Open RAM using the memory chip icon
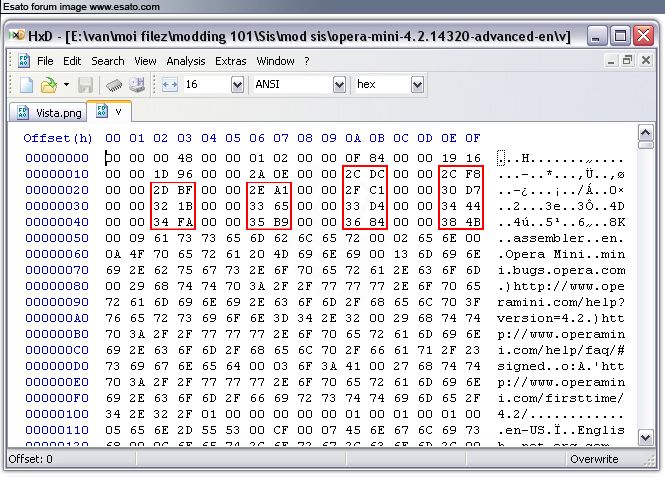This screenshot has width=665, height=477. tap(114, 85)
